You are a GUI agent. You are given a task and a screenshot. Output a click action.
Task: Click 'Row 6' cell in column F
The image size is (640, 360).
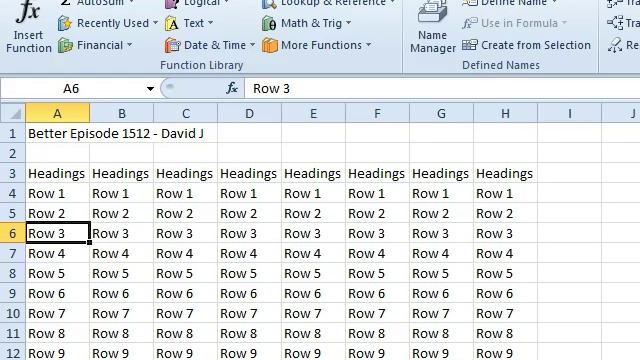click(378, 293)
